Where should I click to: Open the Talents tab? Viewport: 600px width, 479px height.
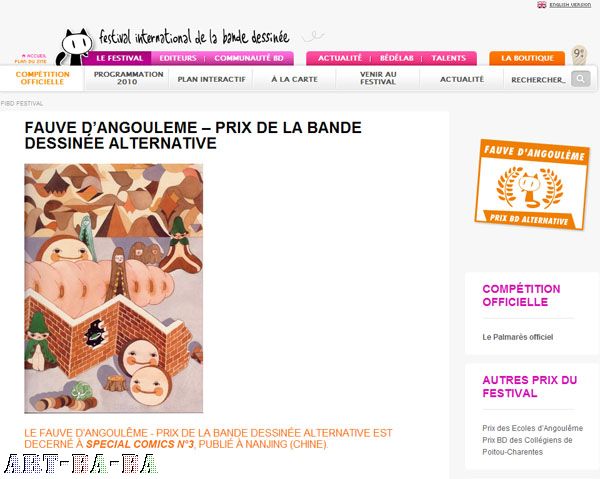coord(449,58)
